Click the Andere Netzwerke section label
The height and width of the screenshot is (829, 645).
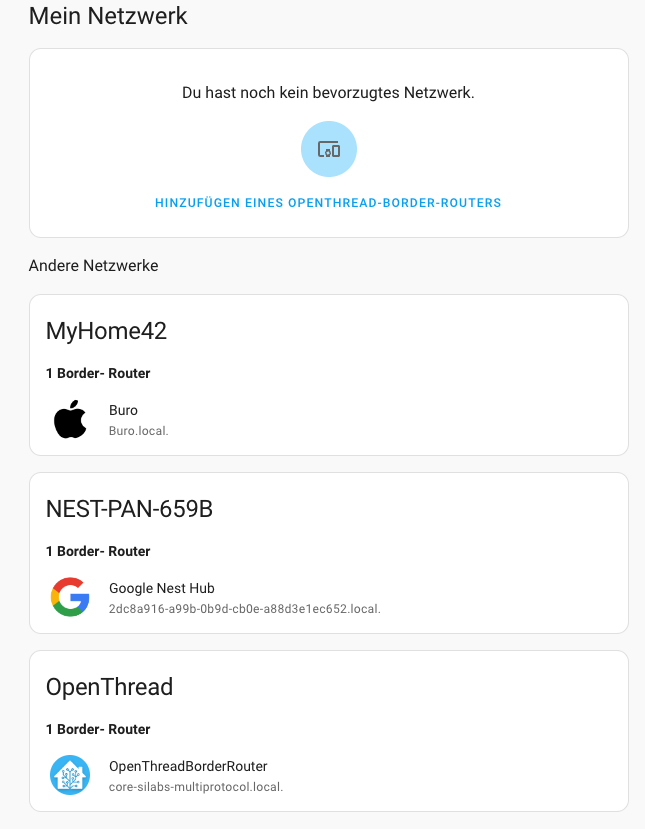click(93, 265)
